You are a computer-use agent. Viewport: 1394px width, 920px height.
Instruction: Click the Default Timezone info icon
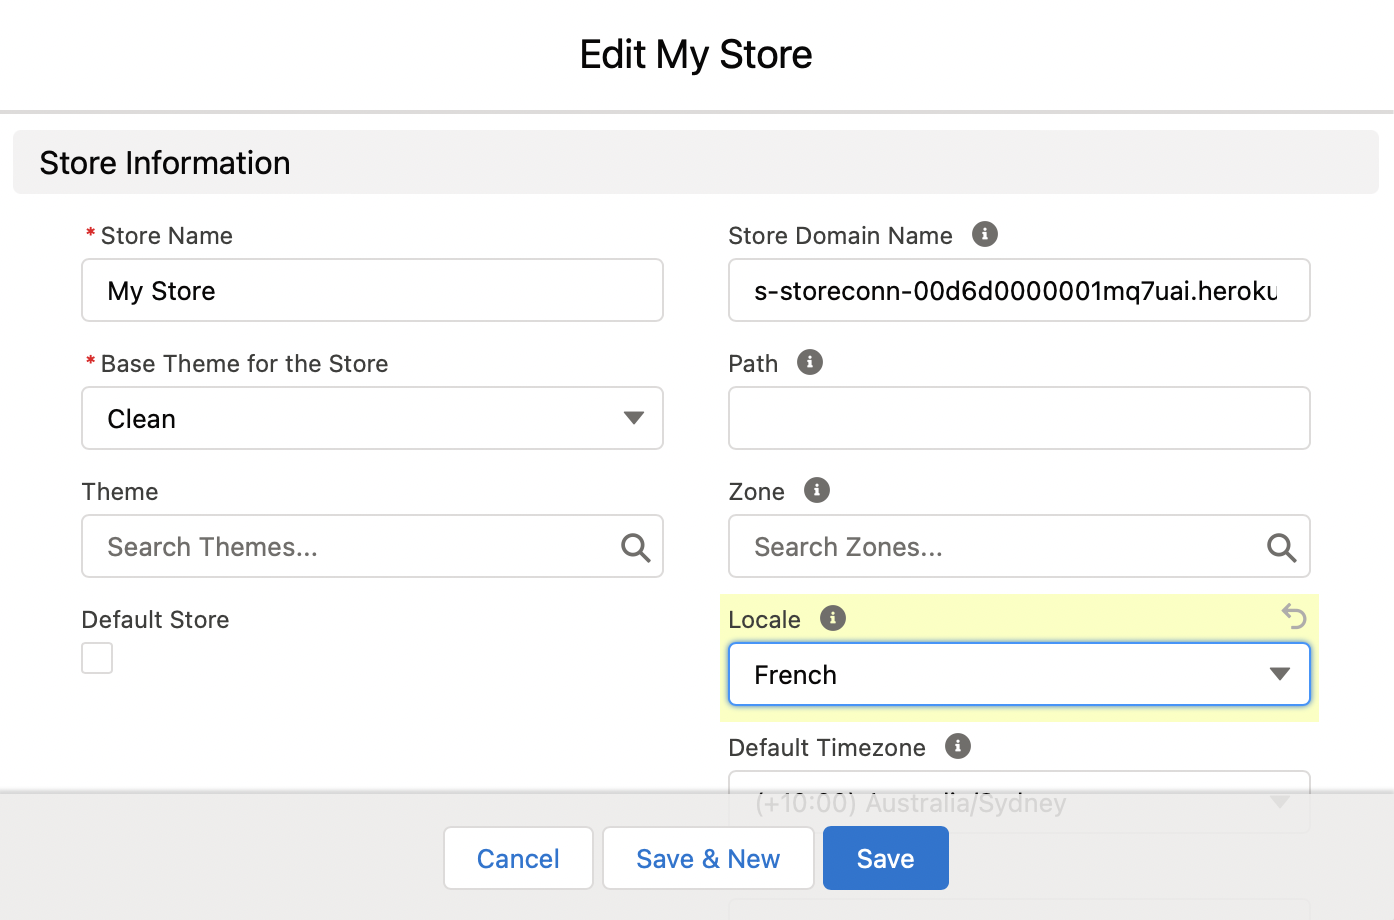click(x=958, y=746)
